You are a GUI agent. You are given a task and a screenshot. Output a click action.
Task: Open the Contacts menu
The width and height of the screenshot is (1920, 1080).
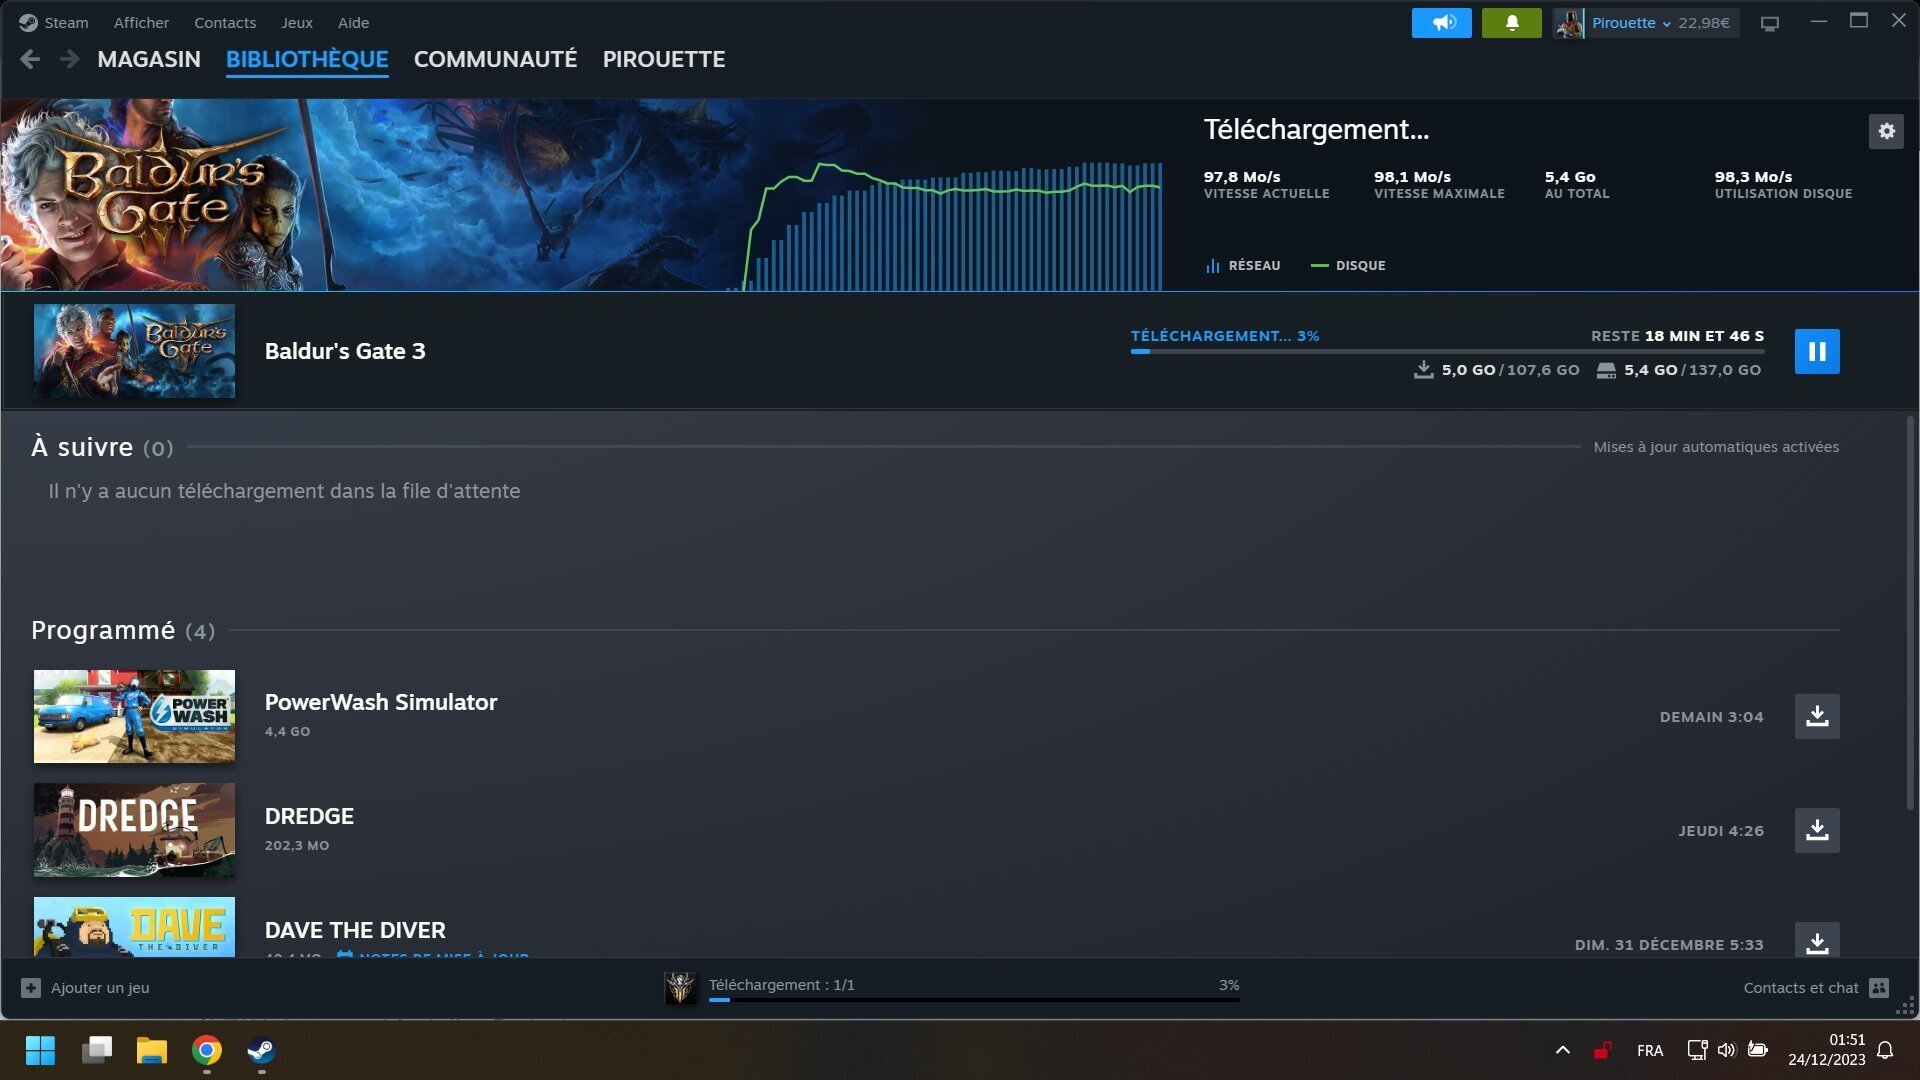point(225,22)
